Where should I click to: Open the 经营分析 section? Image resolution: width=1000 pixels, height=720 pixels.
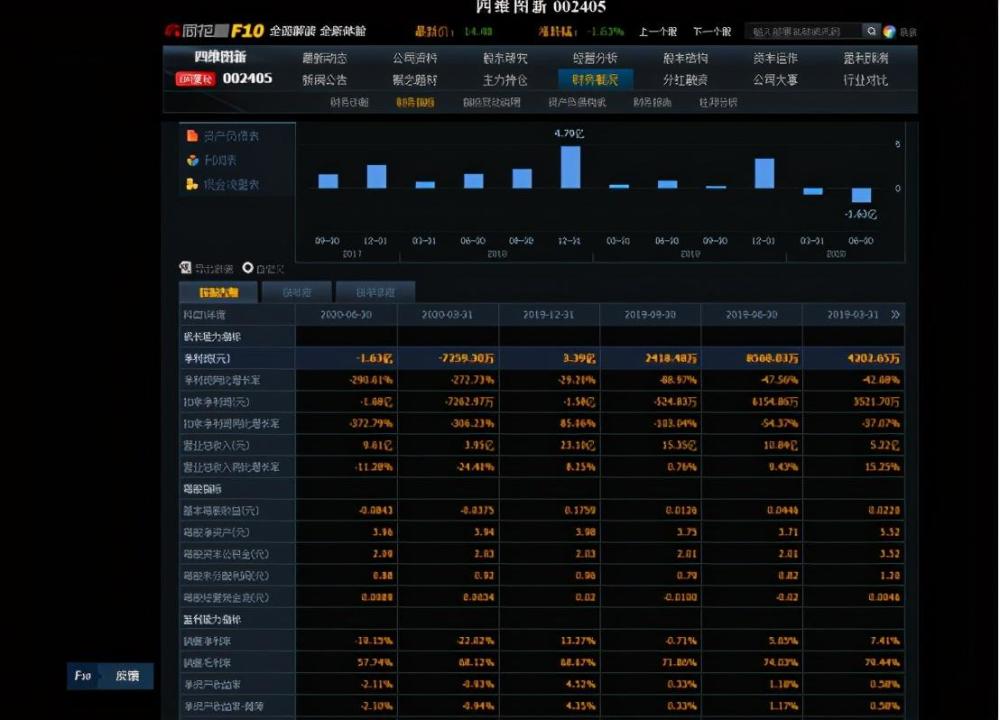click(x=595, y=58)
